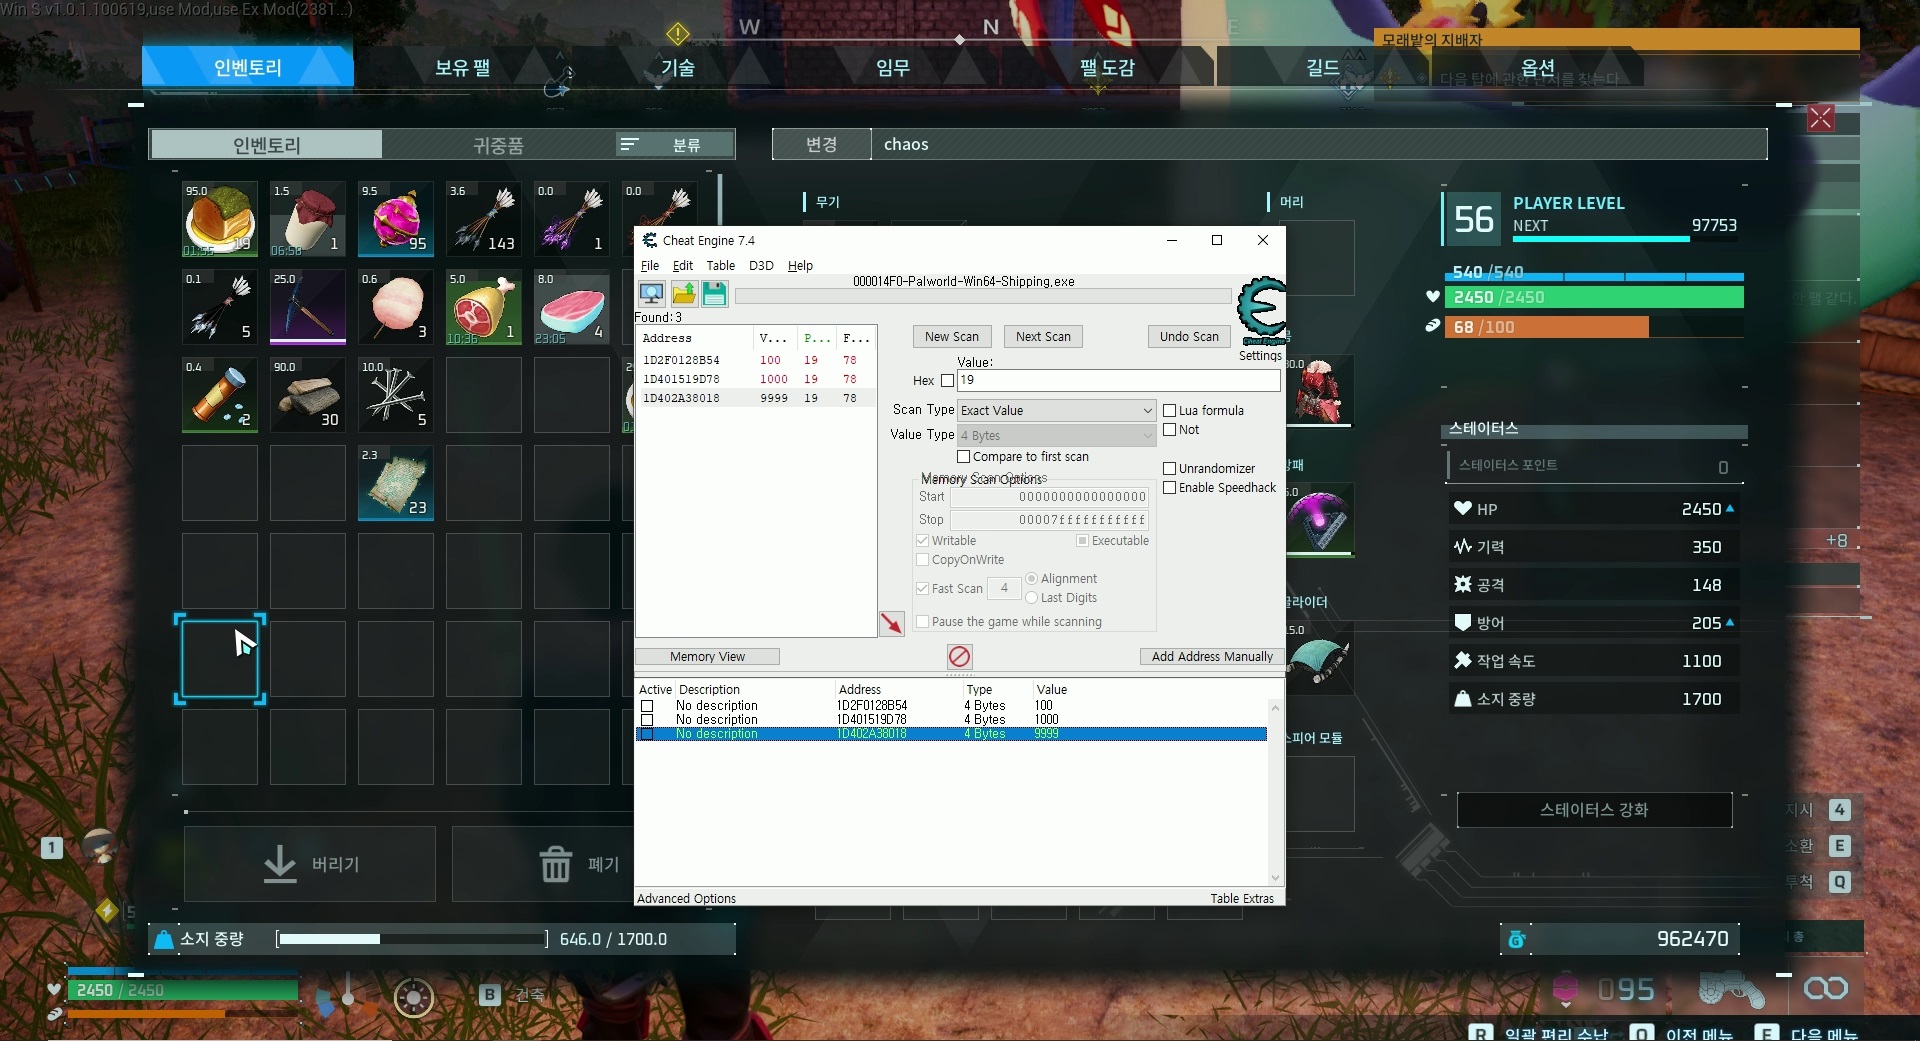Click the 폐기 discard button
1920x1041 pixels.
pos(541,864)
